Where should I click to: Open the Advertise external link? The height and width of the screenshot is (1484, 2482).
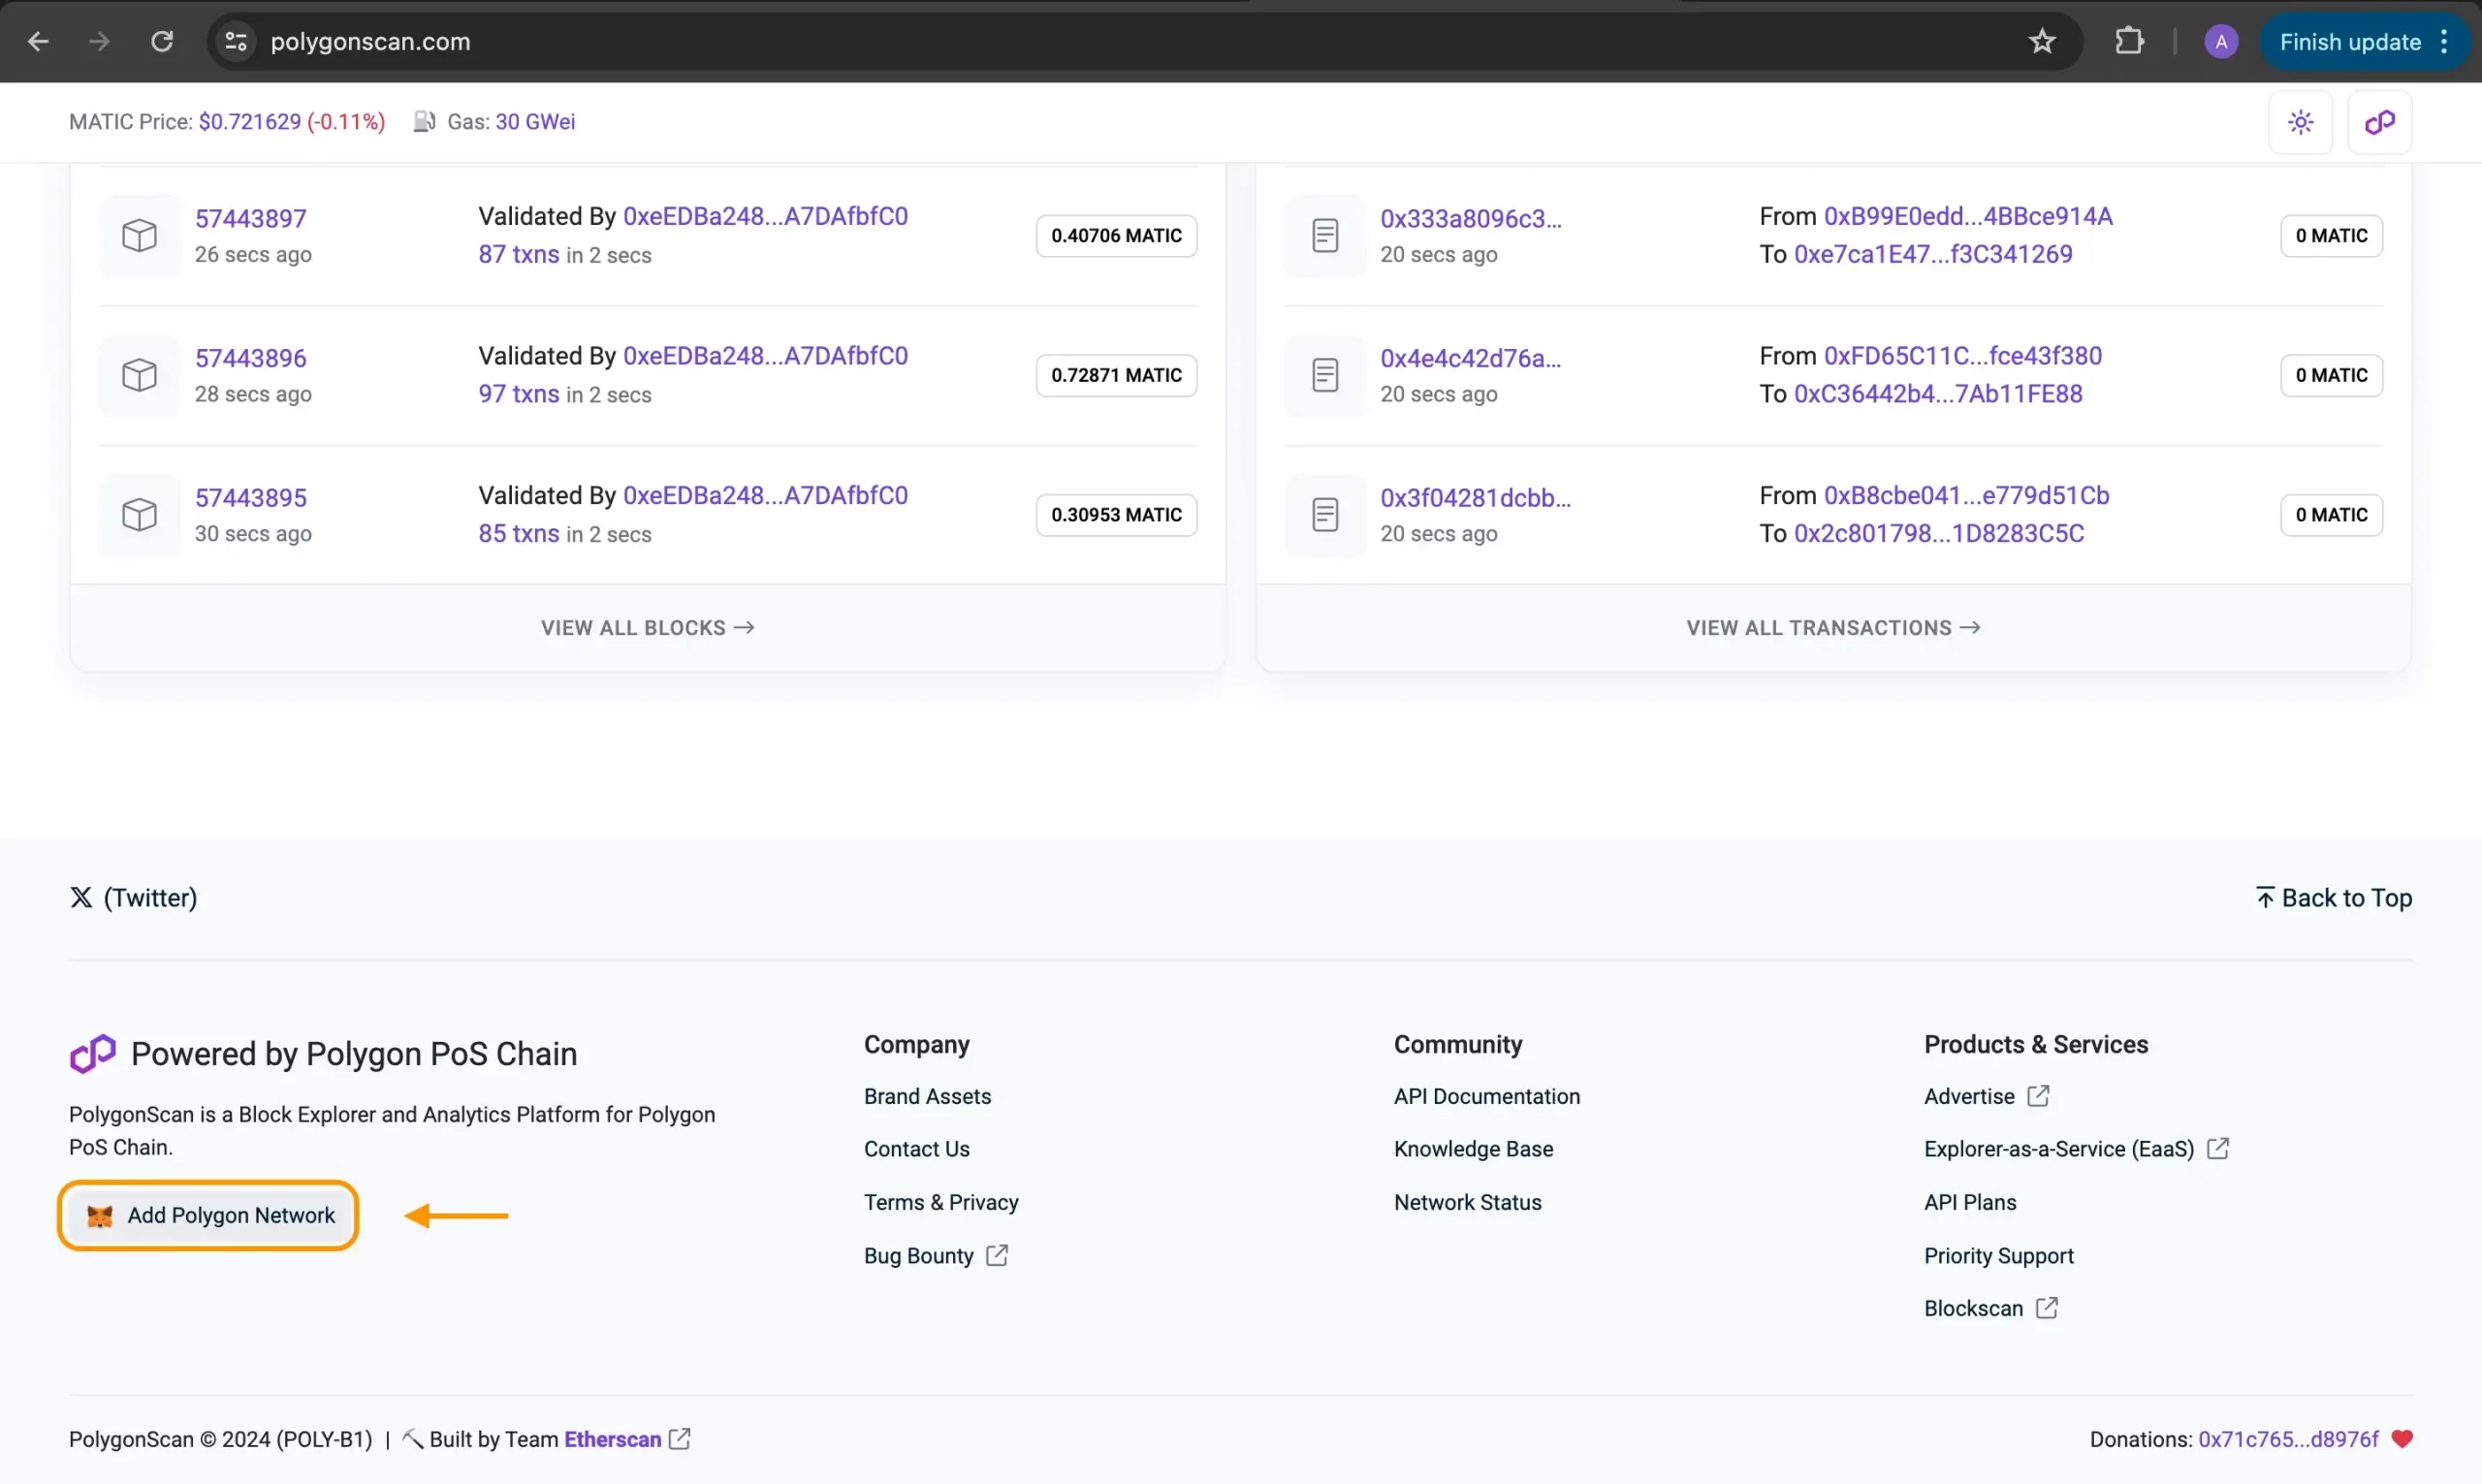tap(1986, 1097)
